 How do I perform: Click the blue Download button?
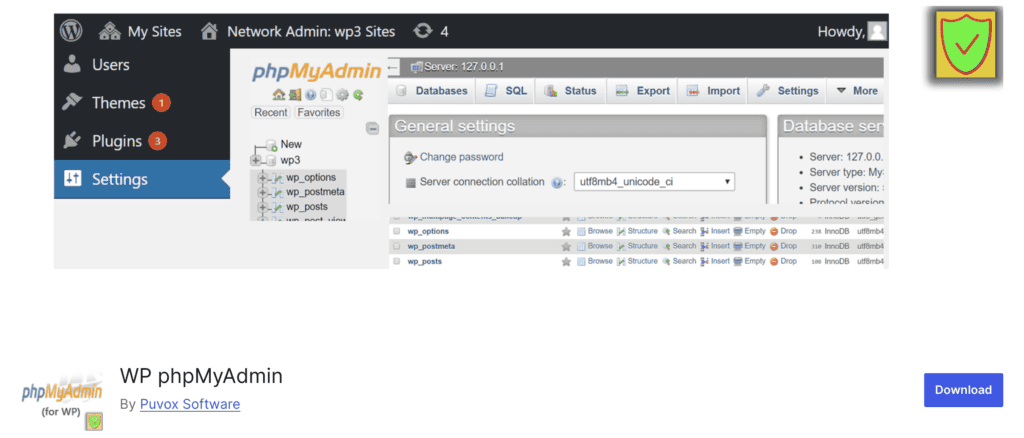tap(963, 390)
